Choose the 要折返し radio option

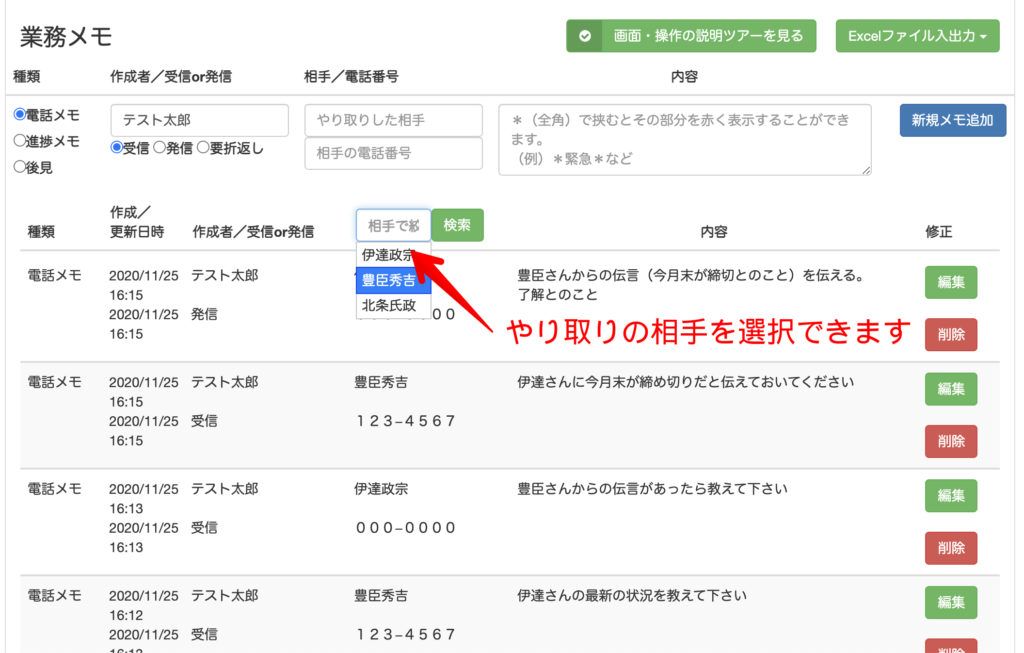[202, 148]
